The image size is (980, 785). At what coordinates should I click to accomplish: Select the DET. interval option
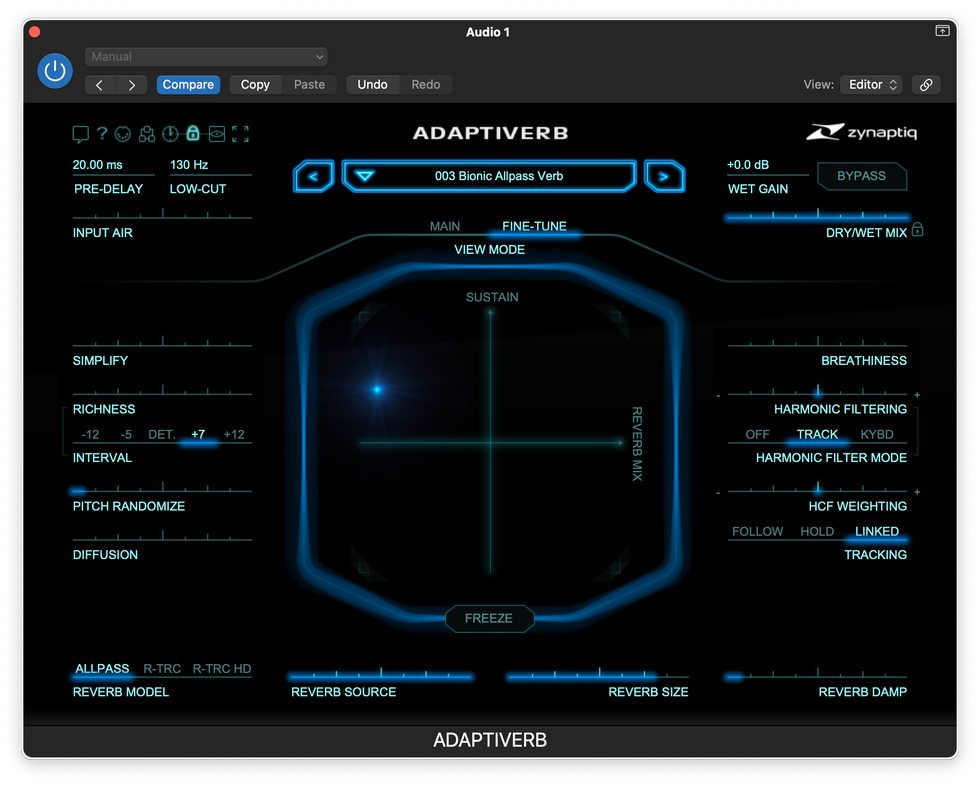[162, 434]
